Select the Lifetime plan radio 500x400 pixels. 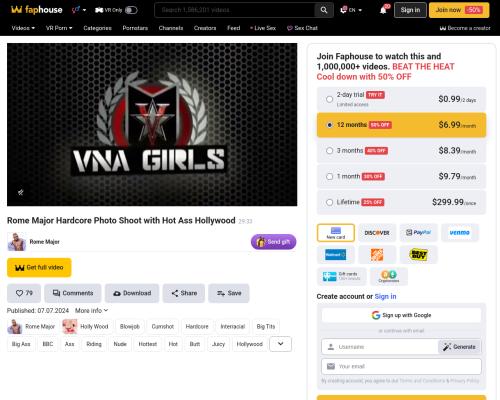tap(329, 202)
